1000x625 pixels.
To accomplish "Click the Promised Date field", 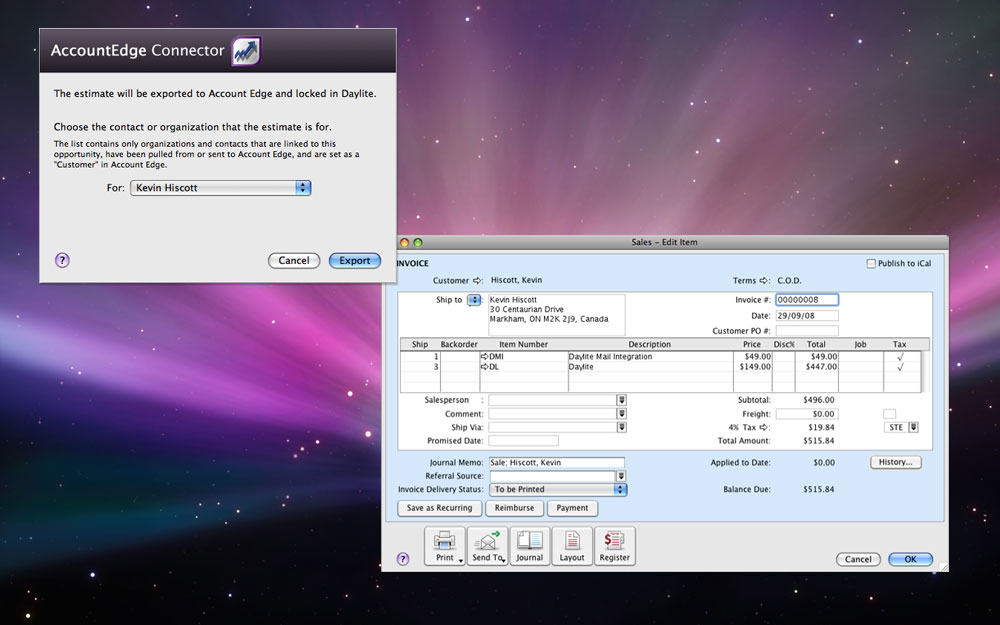I will 524,441.
